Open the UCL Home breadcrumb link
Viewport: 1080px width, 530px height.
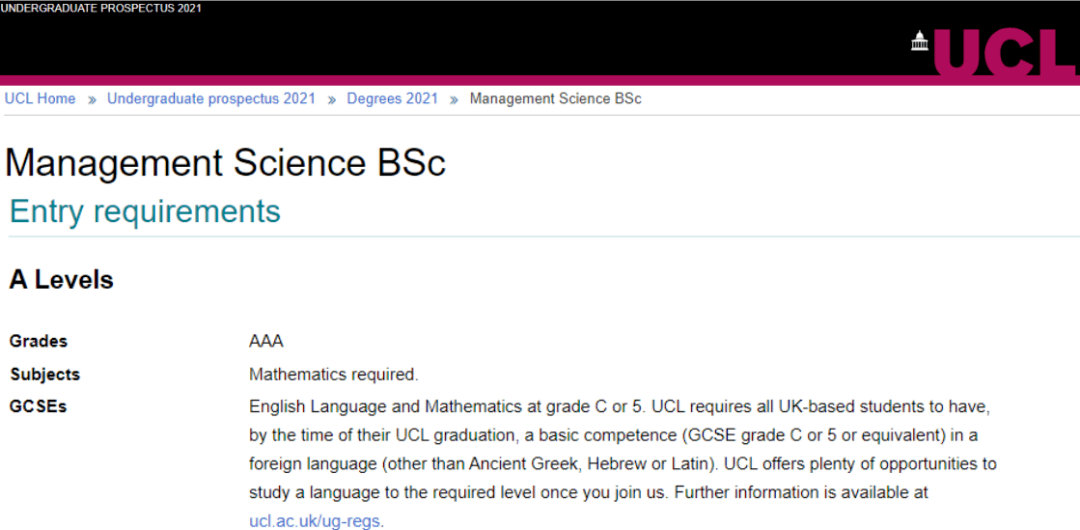40,99
